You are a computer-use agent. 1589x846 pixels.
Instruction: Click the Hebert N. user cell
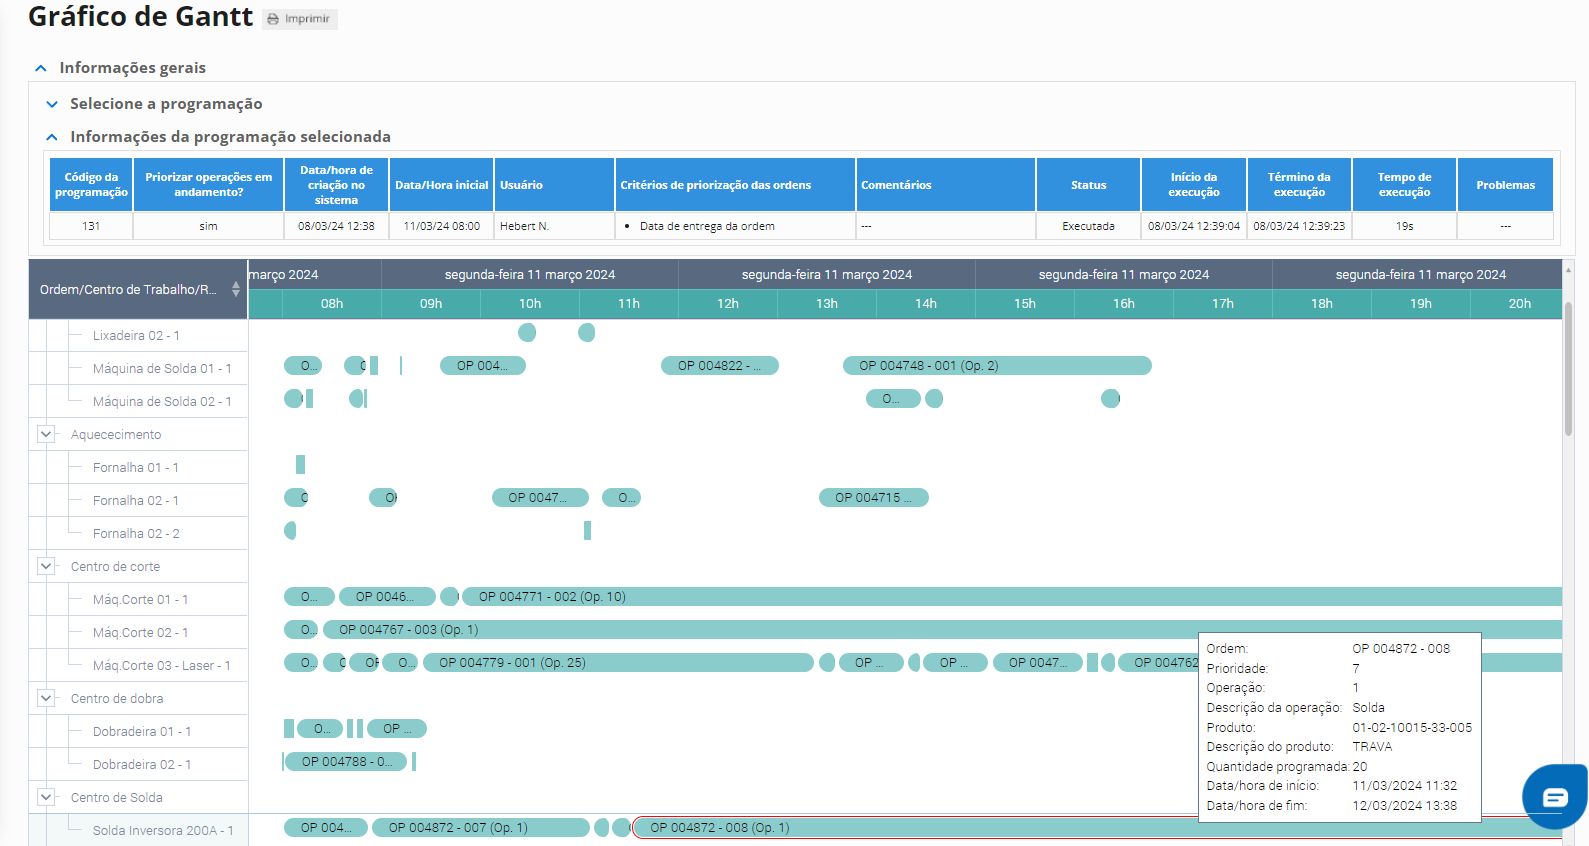coord(554,226)
